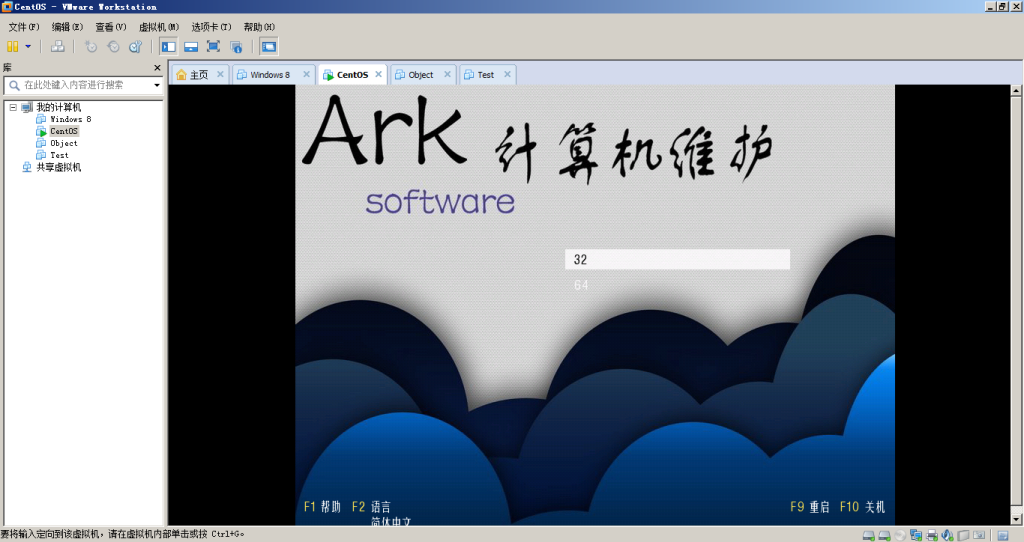Click F9 重启 in the boot screen
This screenshot has height=542, width=1024.
pos(810,507)
